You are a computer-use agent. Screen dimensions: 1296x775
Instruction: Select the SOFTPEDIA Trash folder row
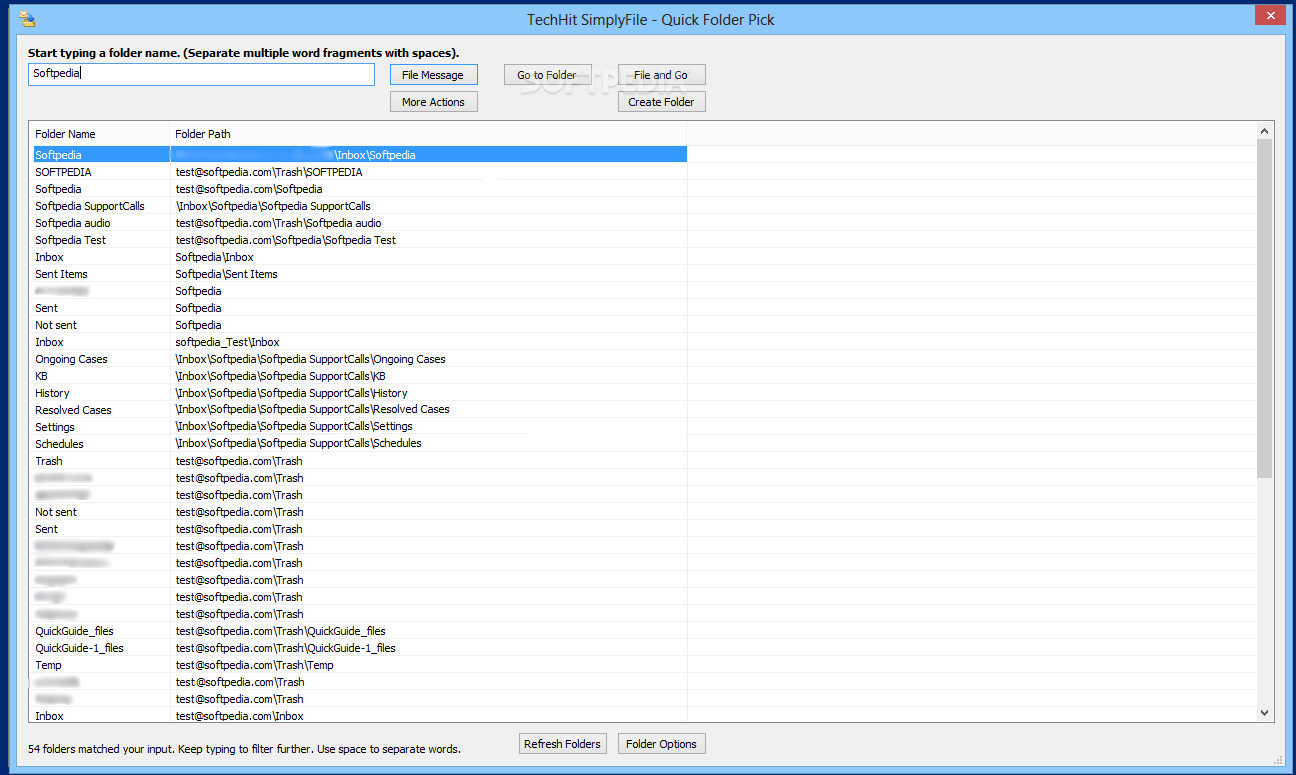pyautogui.click(x=359, y=172)
